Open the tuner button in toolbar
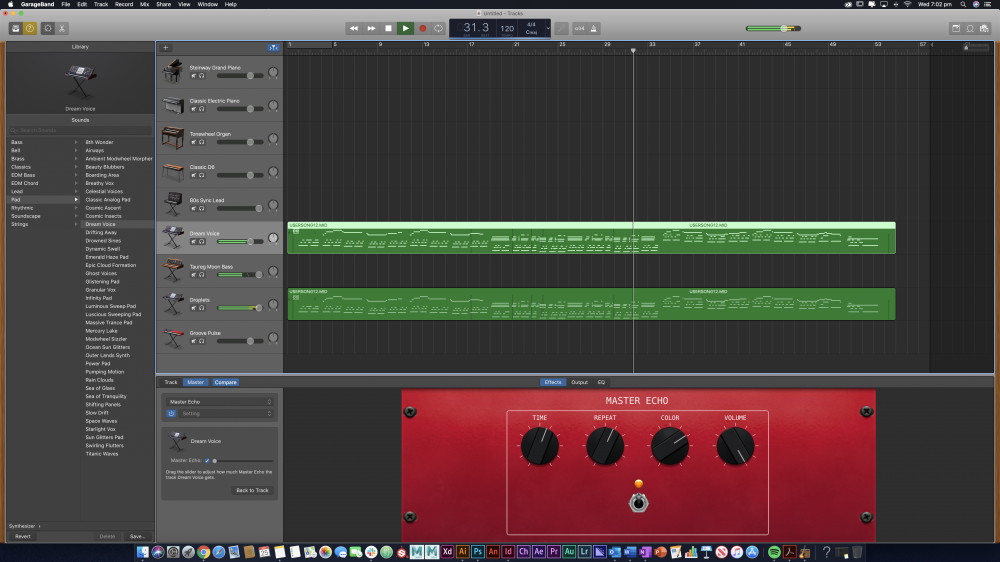The image size is (1000, 562). tap(561, 28)
